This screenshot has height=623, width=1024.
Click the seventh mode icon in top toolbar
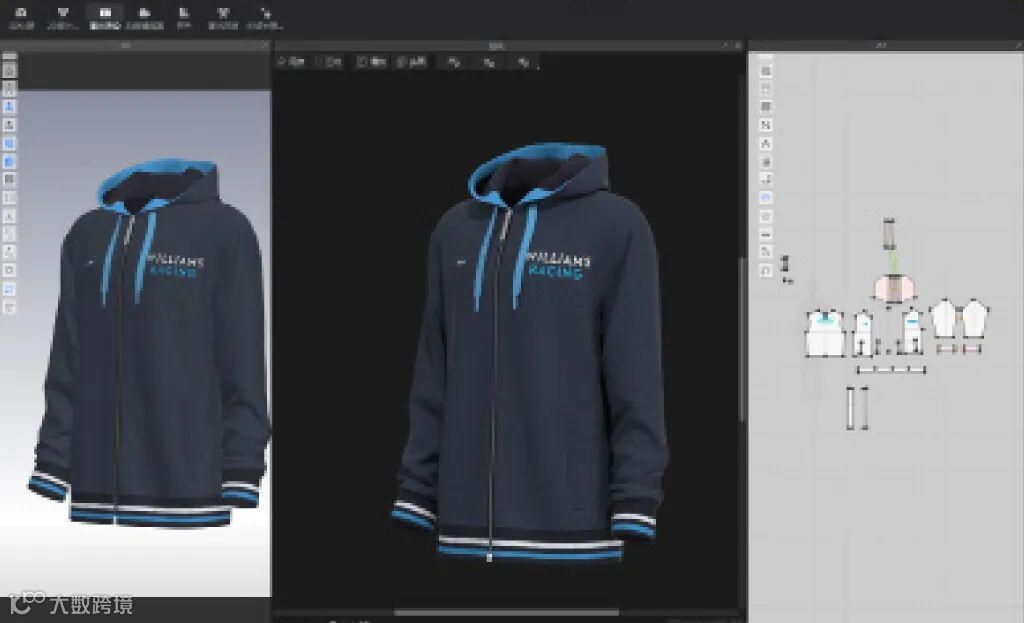pyautogui.click(x=264, y=18)
